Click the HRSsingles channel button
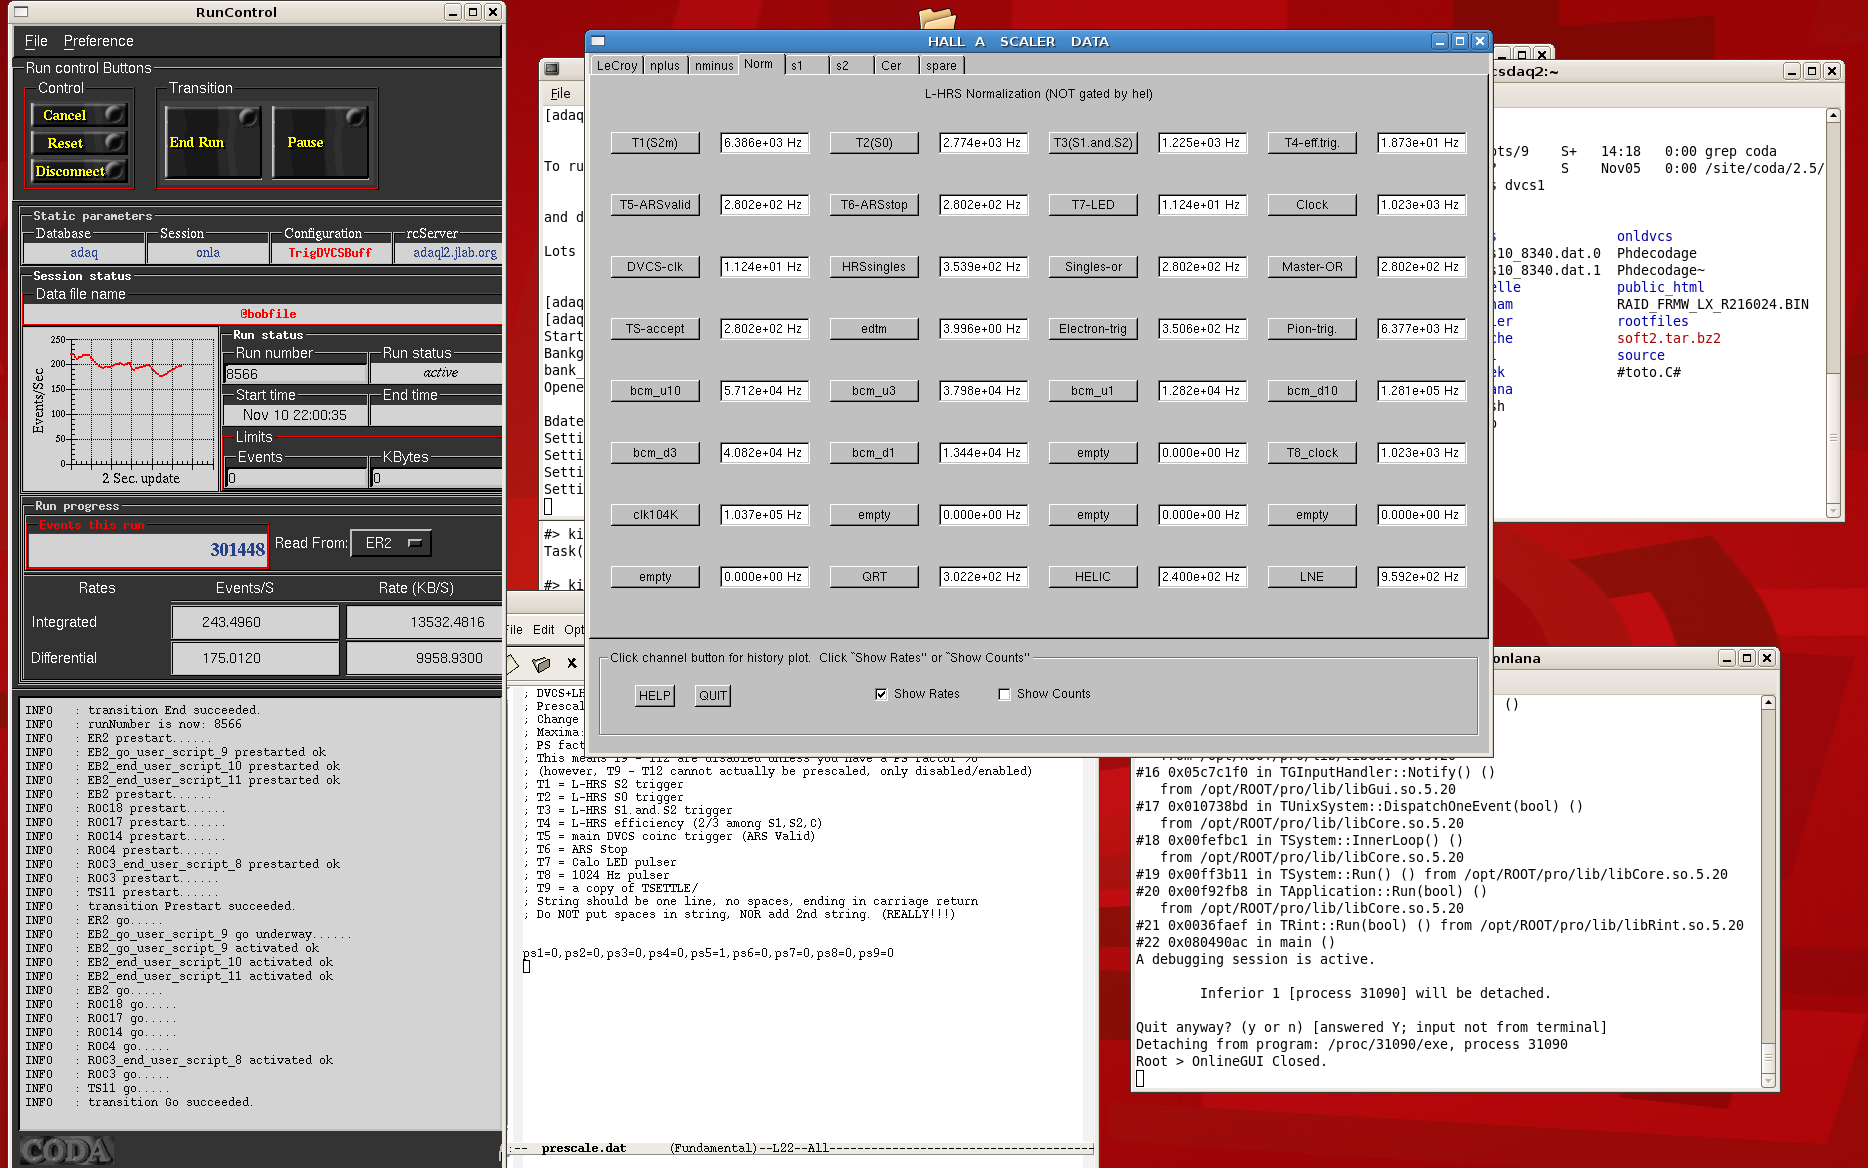The image size is (1868, 1168). pos(874,267)
